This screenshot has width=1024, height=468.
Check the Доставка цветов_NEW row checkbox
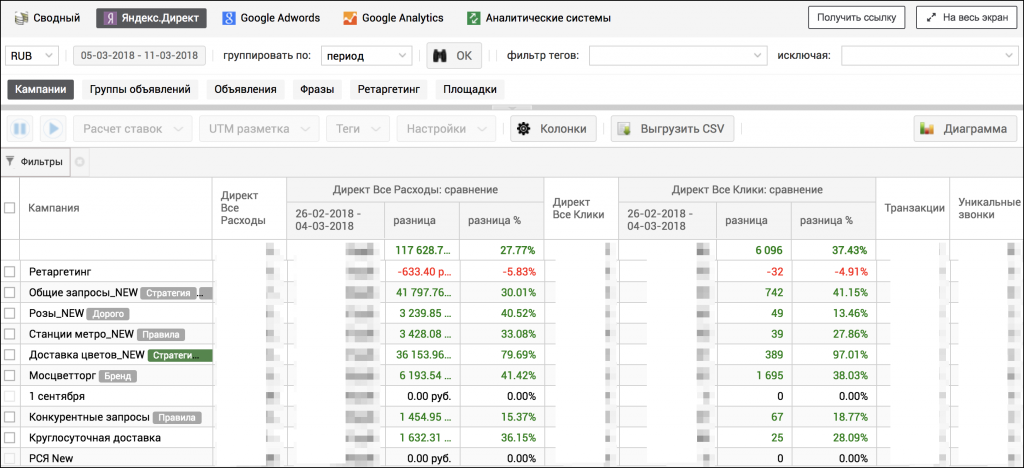[10, 355]
